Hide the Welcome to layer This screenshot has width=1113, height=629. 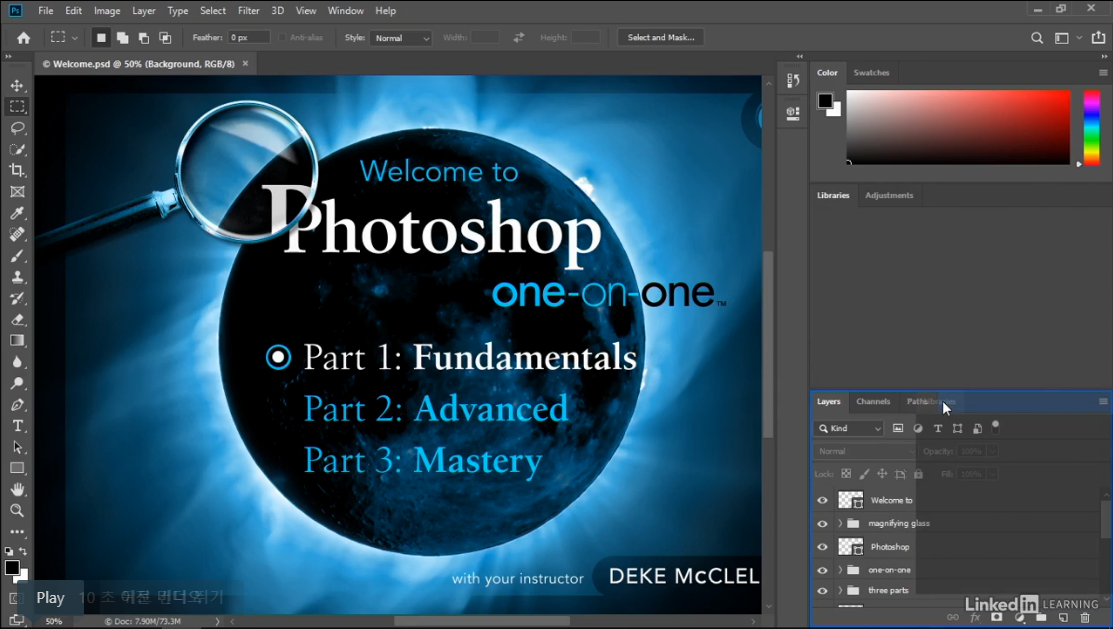click(823, 501)
